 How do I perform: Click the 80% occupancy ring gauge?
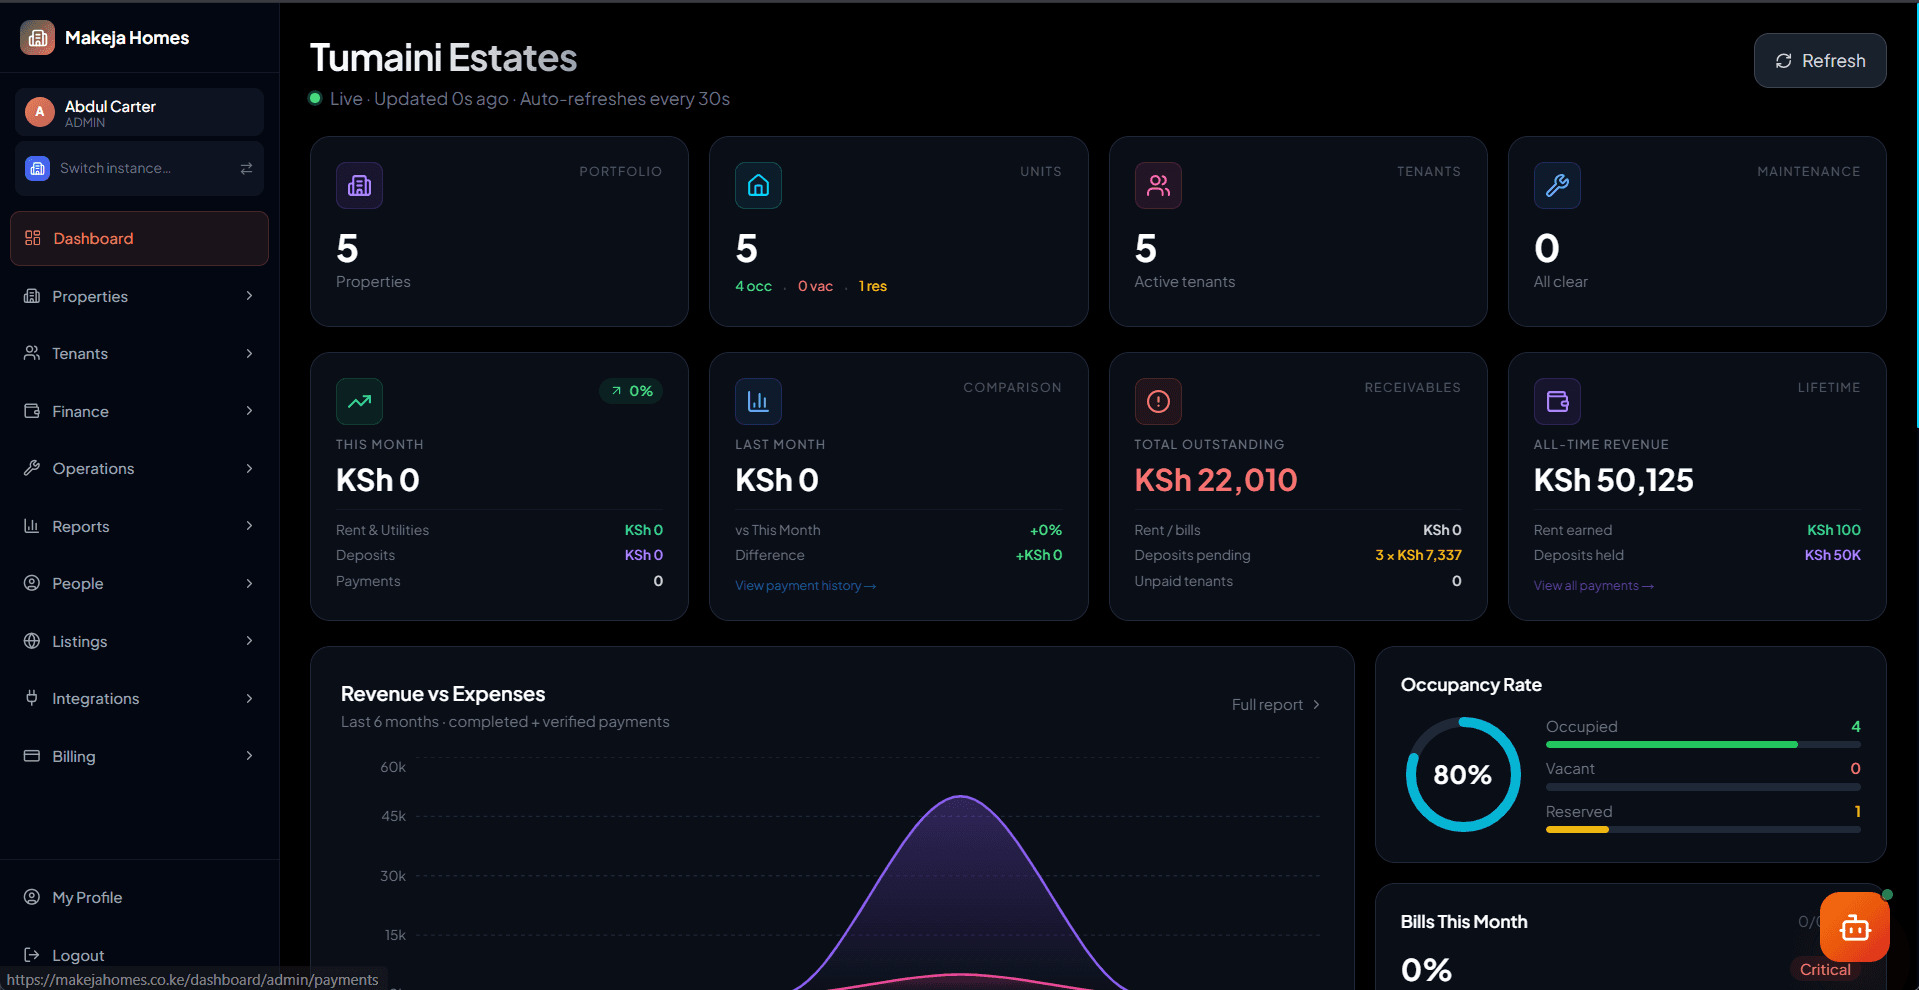pos(1463,774)
